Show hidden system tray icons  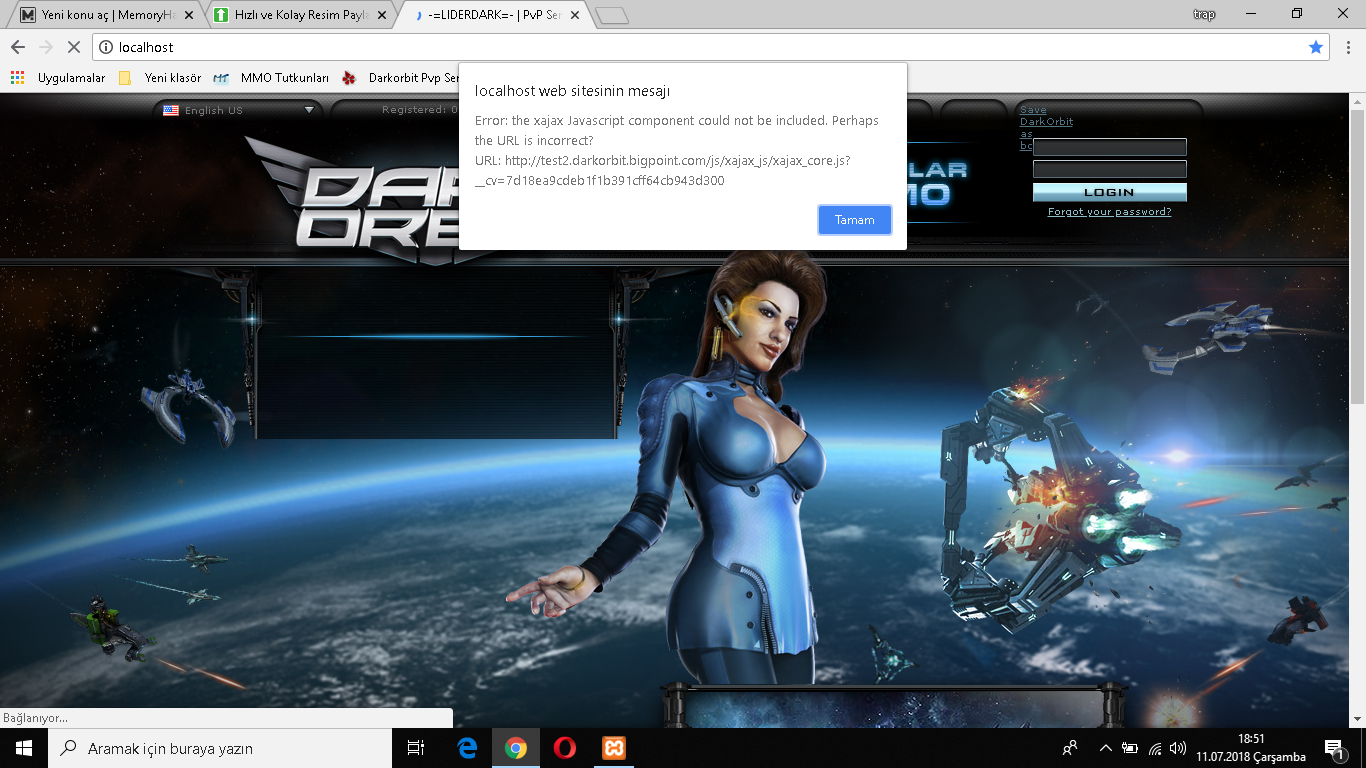coord(1105,748)
